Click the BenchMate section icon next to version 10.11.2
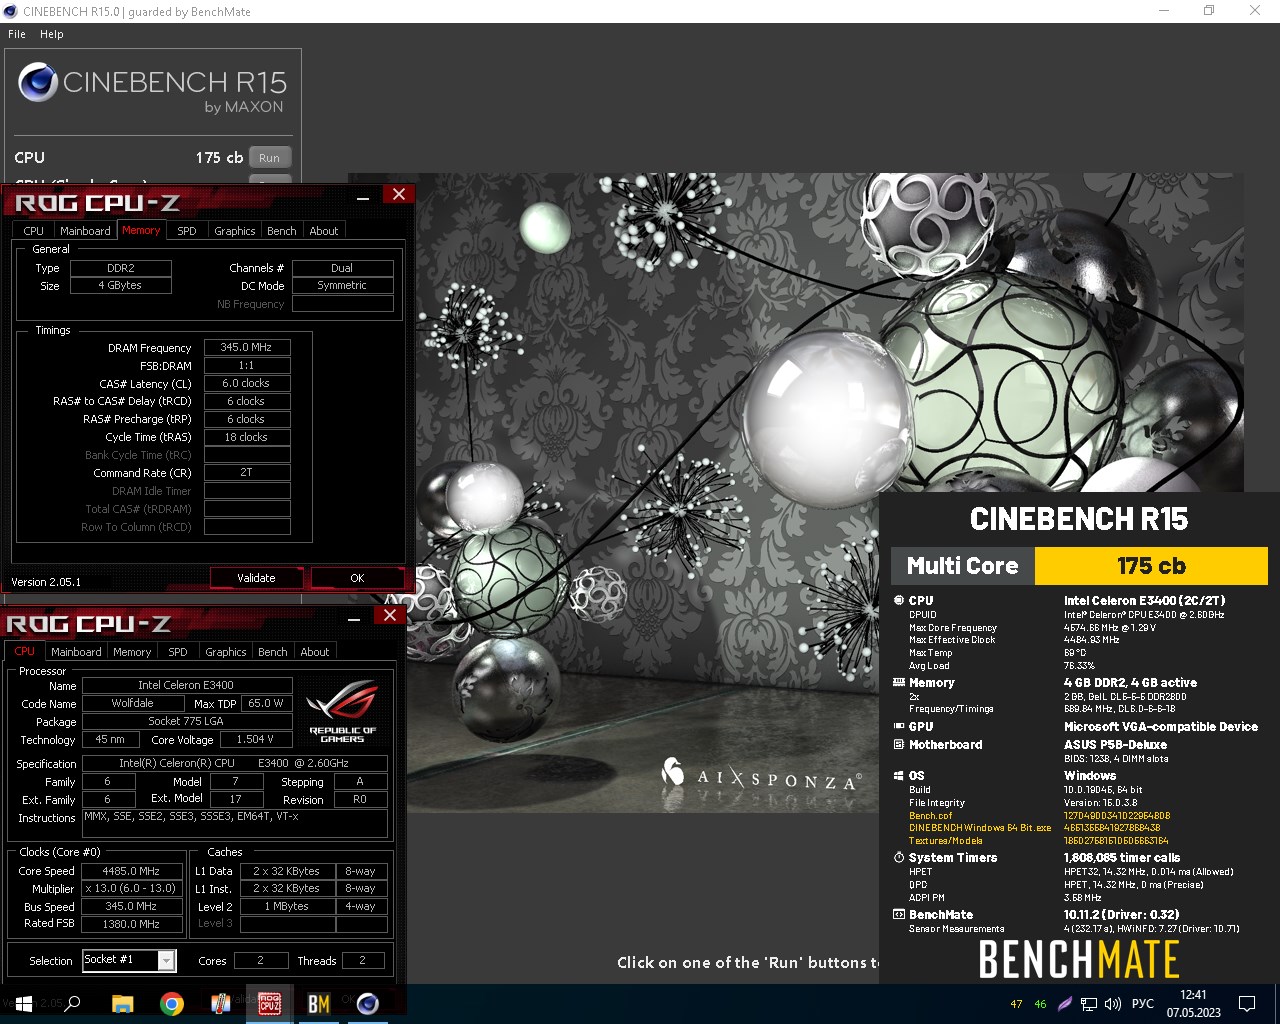This screenshot has width=1280, height=1024. (x=898, y=915)
